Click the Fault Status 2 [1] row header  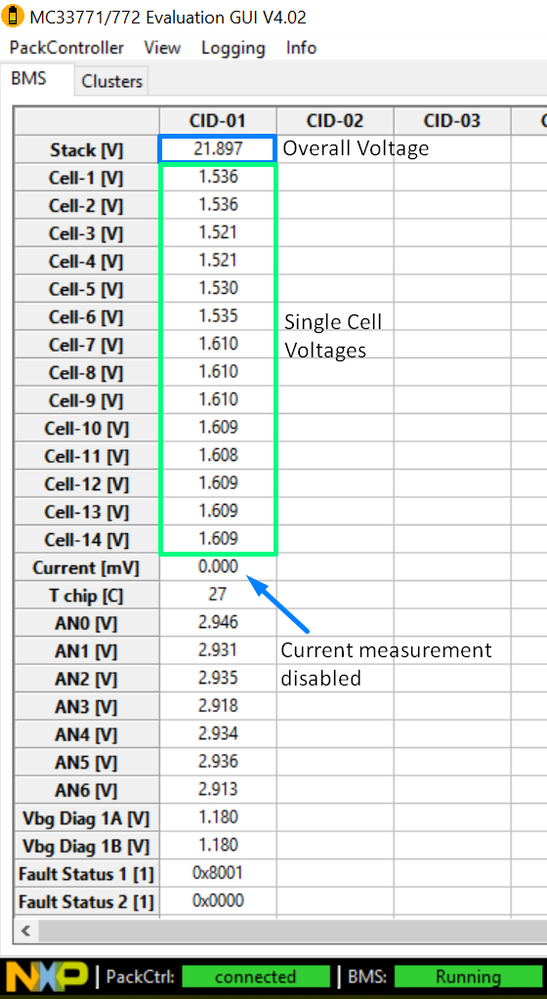(87, 902)
